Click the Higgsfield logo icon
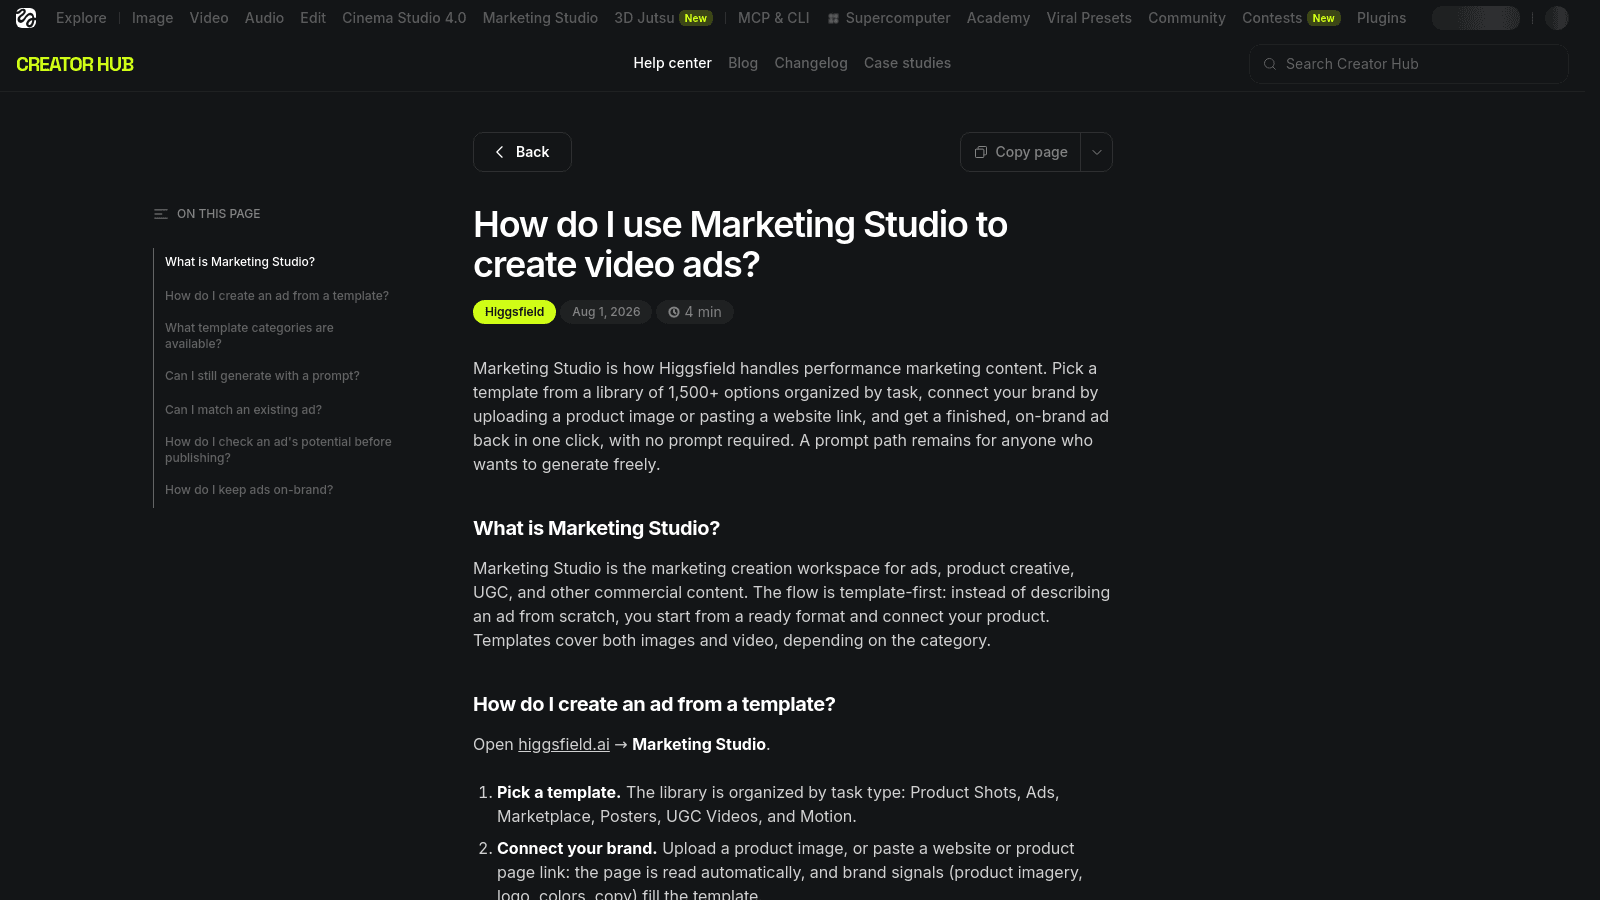Screen dimensions: 1600x900 pos(26,18)
